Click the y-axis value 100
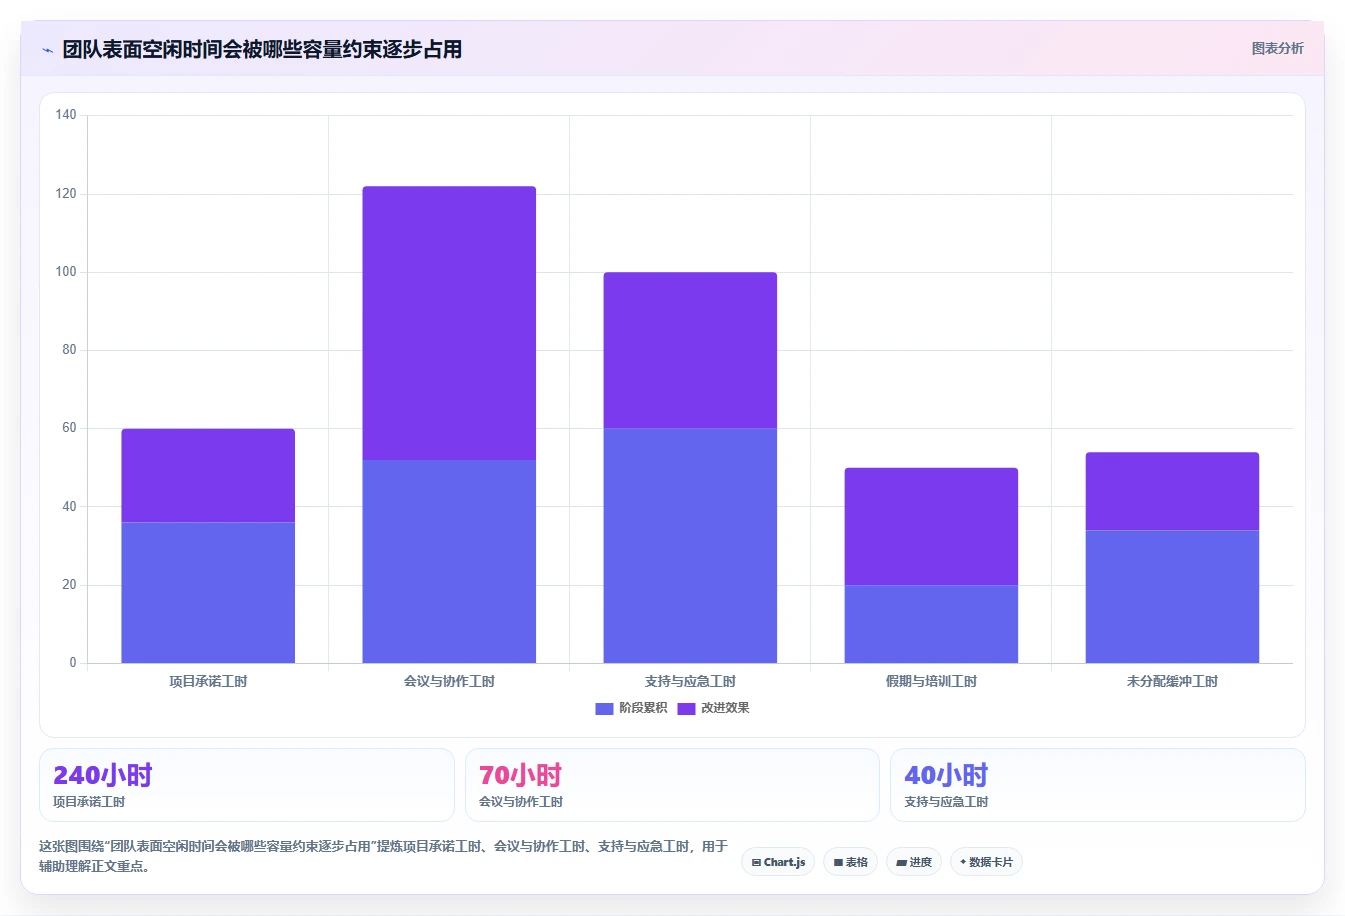 pos(66,272)
